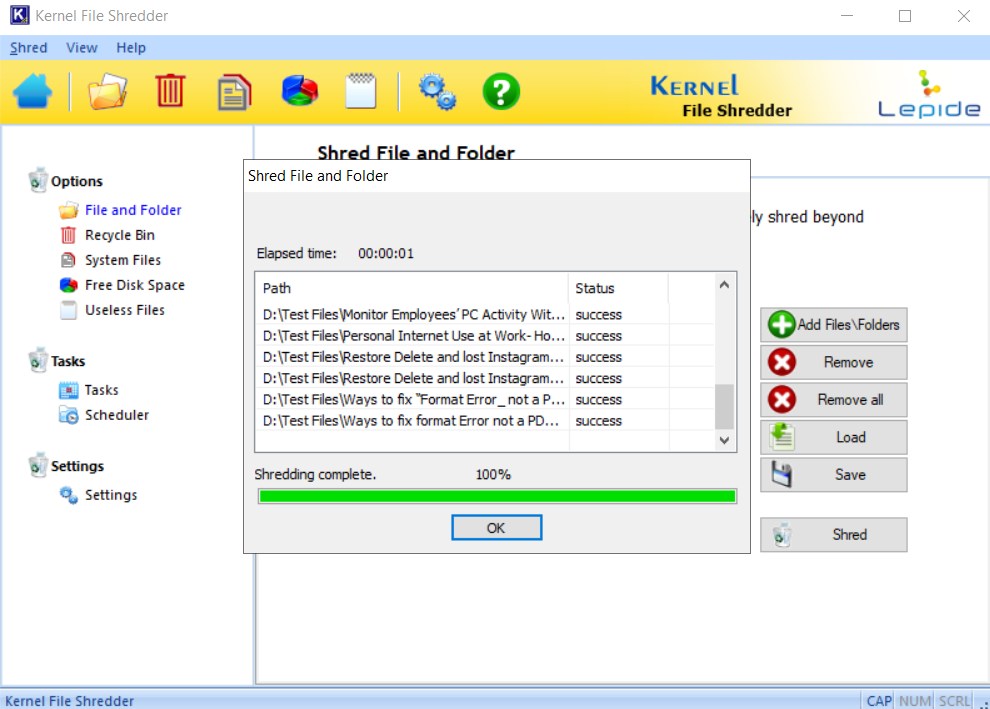Select Personal Internet Use at Work row
Screen dimensions: 990x709
coord(485,336)
